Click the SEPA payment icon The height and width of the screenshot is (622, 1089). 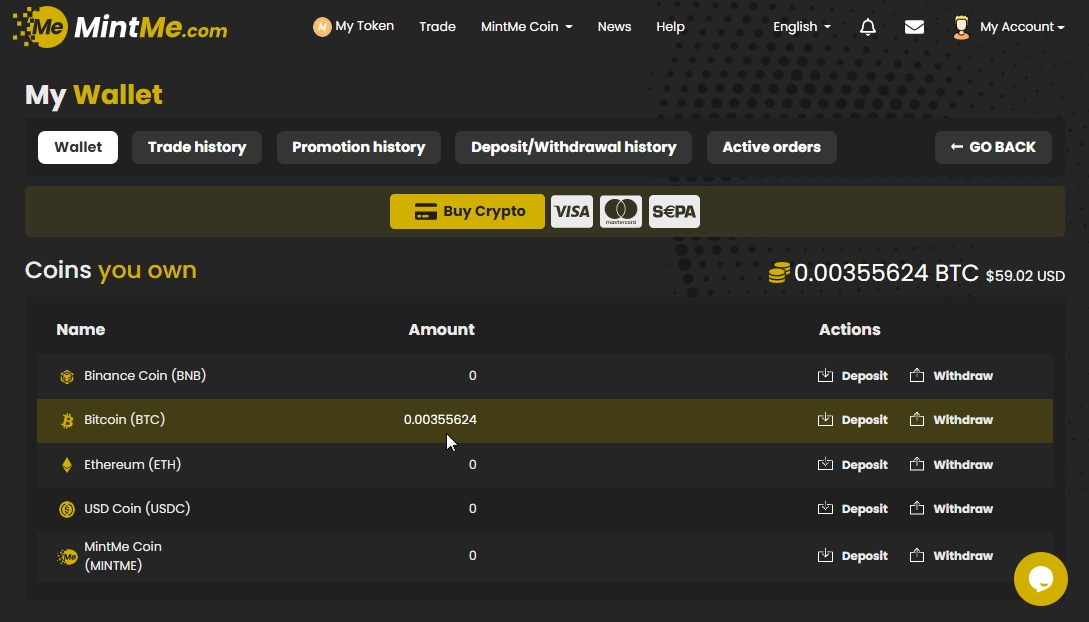pyautogui.click(x=674, y=211)
